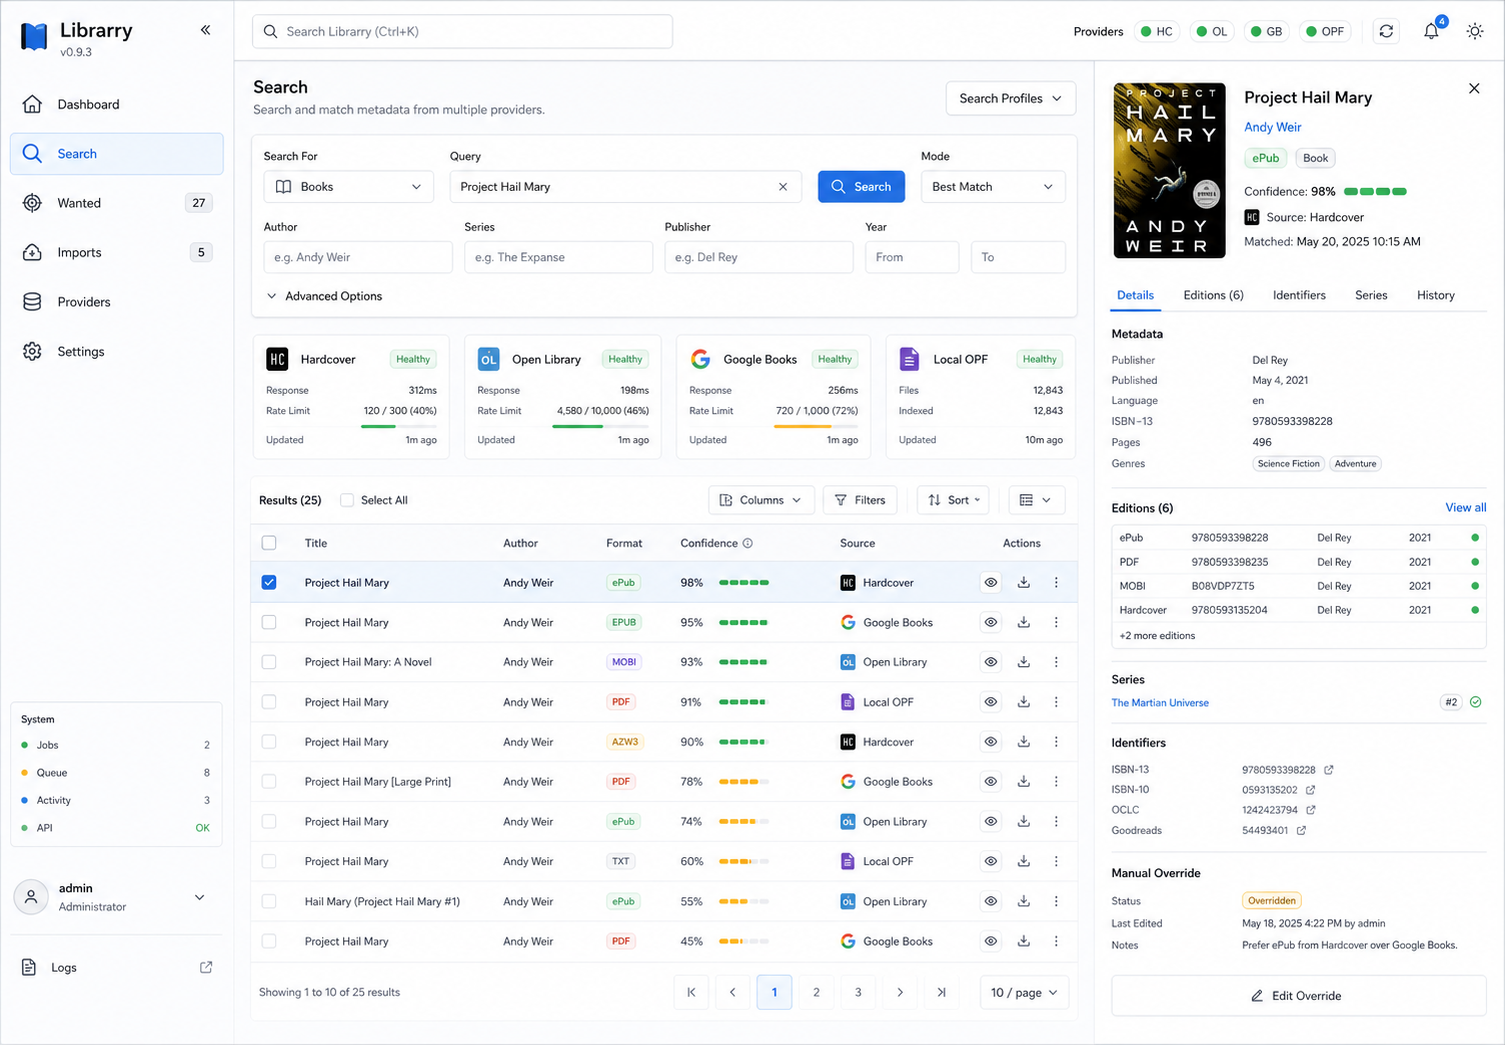Open the Filters button

pyautogui.click(x=860, y=500)
